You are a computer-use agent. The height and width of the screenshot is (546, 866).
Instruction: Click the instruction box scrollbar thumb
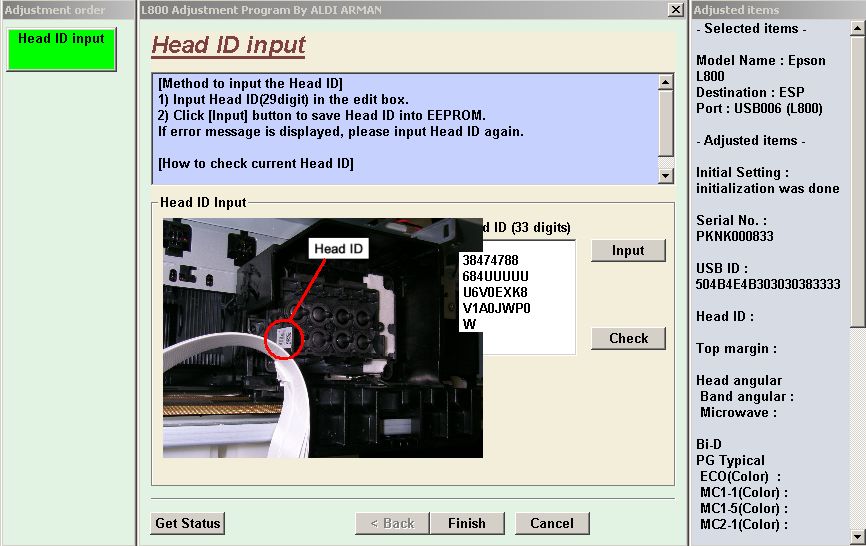coord(666,120)
